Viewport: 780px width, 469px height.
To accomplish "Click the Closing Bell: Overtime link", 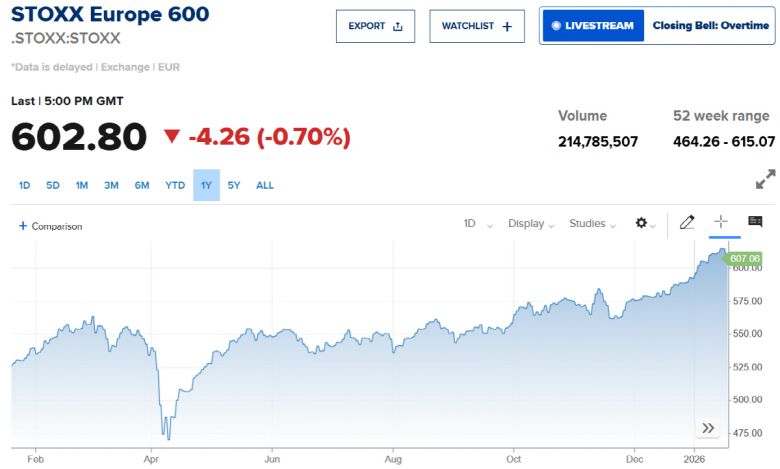I will [x=711, y=26].
